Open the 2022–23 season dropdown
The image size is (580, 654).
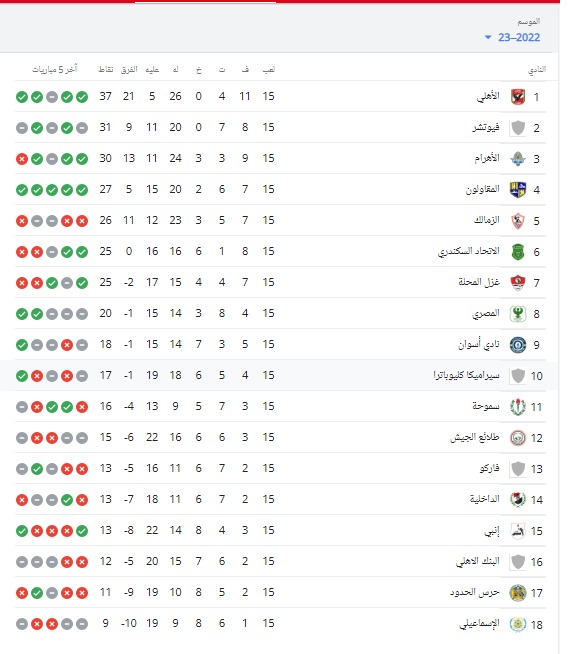point(512,38)
